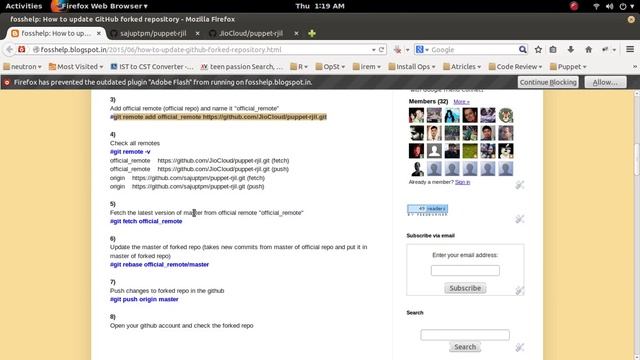Click the page vertical scrollbar thumb
The height and width of the screenshot is (360, 640).
coord(636,159)
